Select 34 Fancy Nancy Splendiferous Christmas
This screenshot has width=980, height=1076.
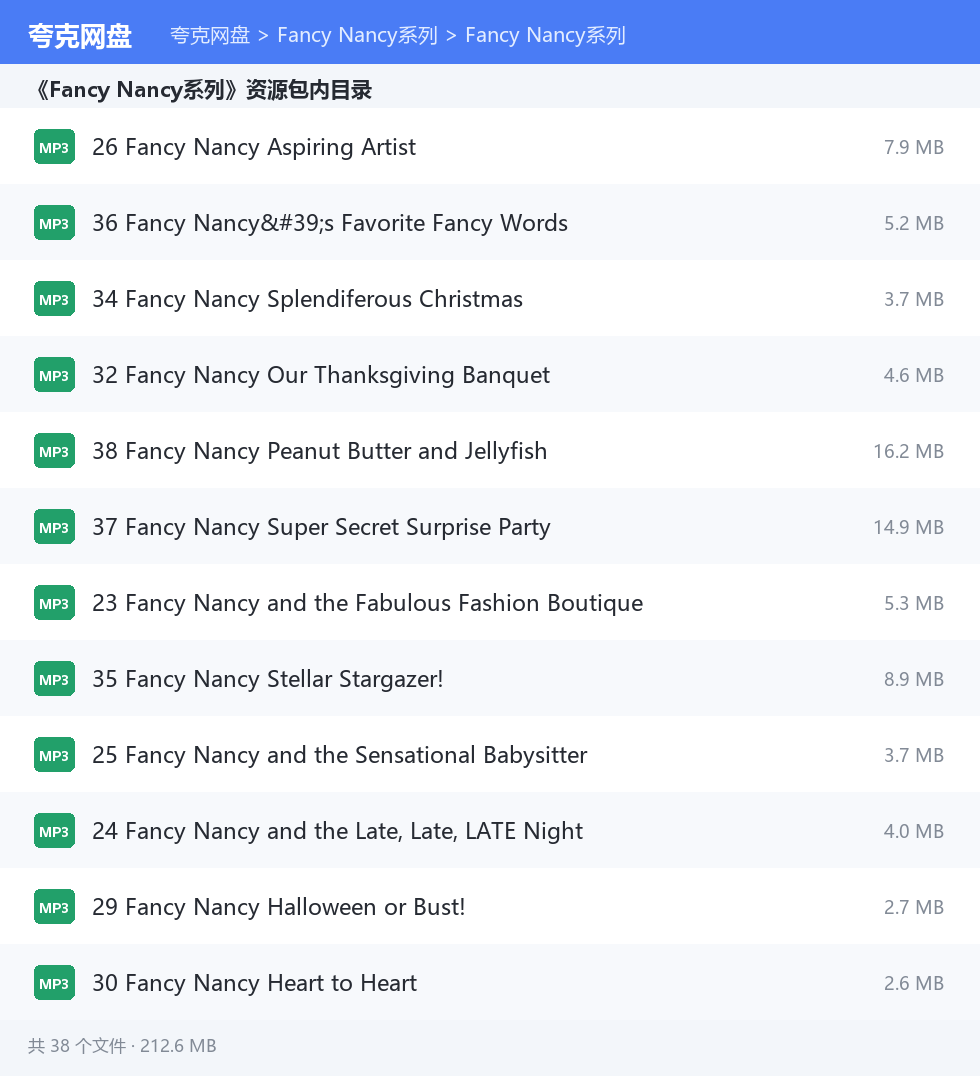307,299
